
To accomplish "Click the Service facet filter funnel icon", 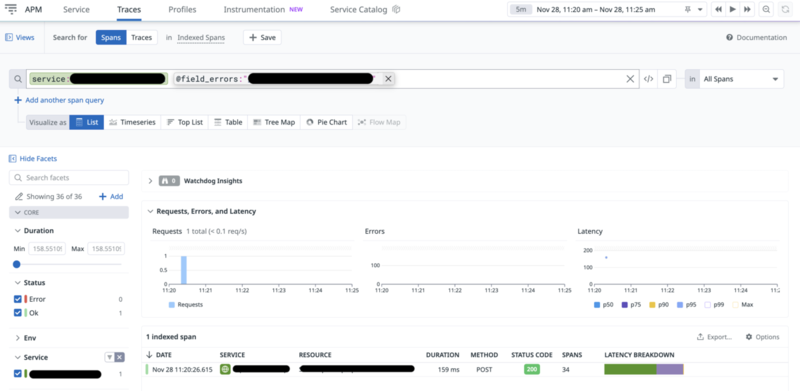I will click(109, 357).
